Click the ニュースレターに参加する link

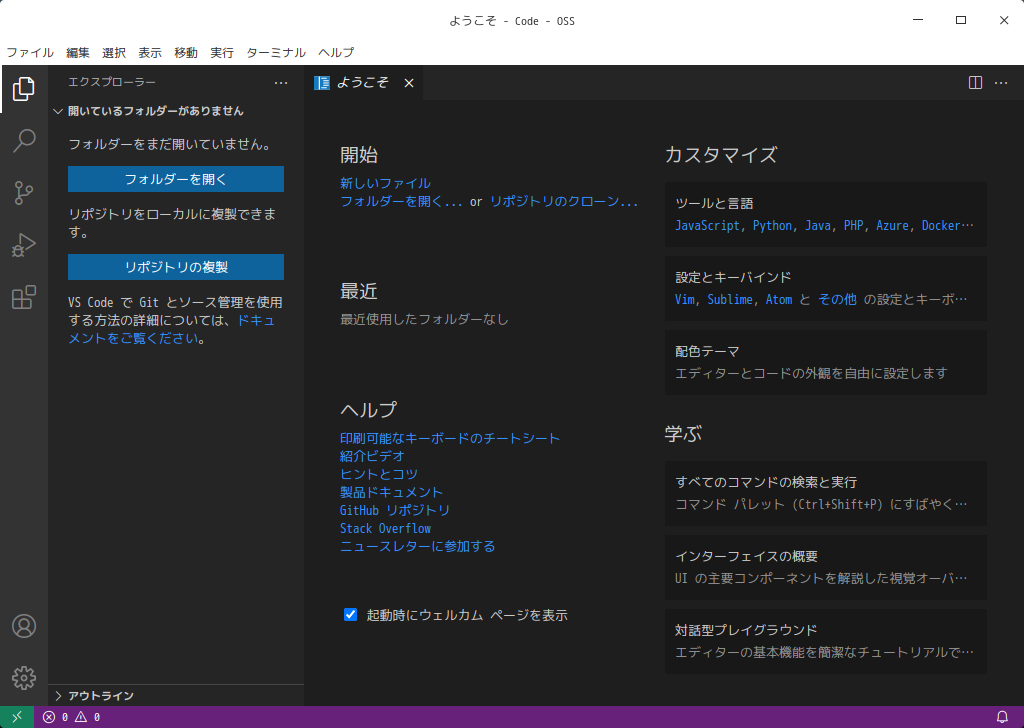(417, 546)
